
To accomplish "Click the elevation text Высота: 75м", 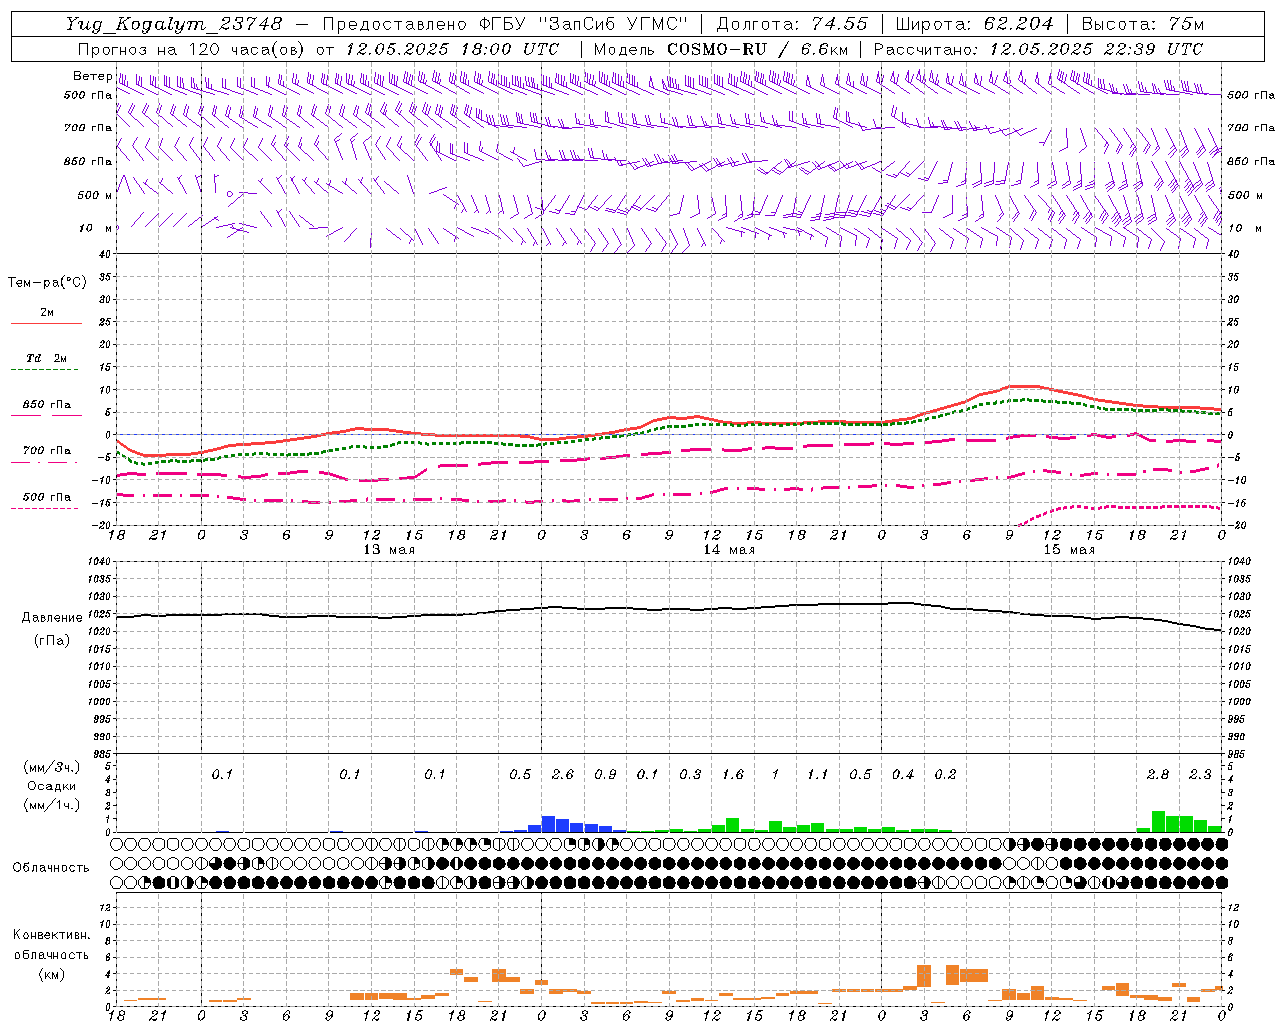I will (x=1143, y=24).
